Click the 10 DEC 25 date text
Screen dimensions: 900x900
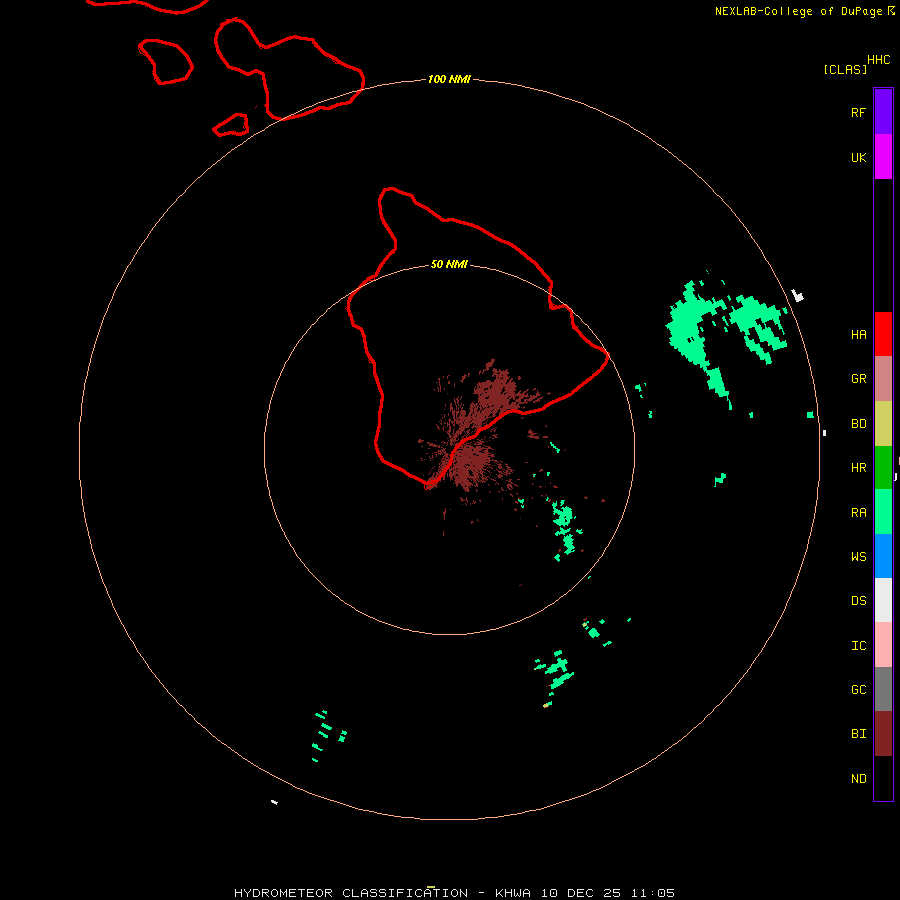(581, 893)
